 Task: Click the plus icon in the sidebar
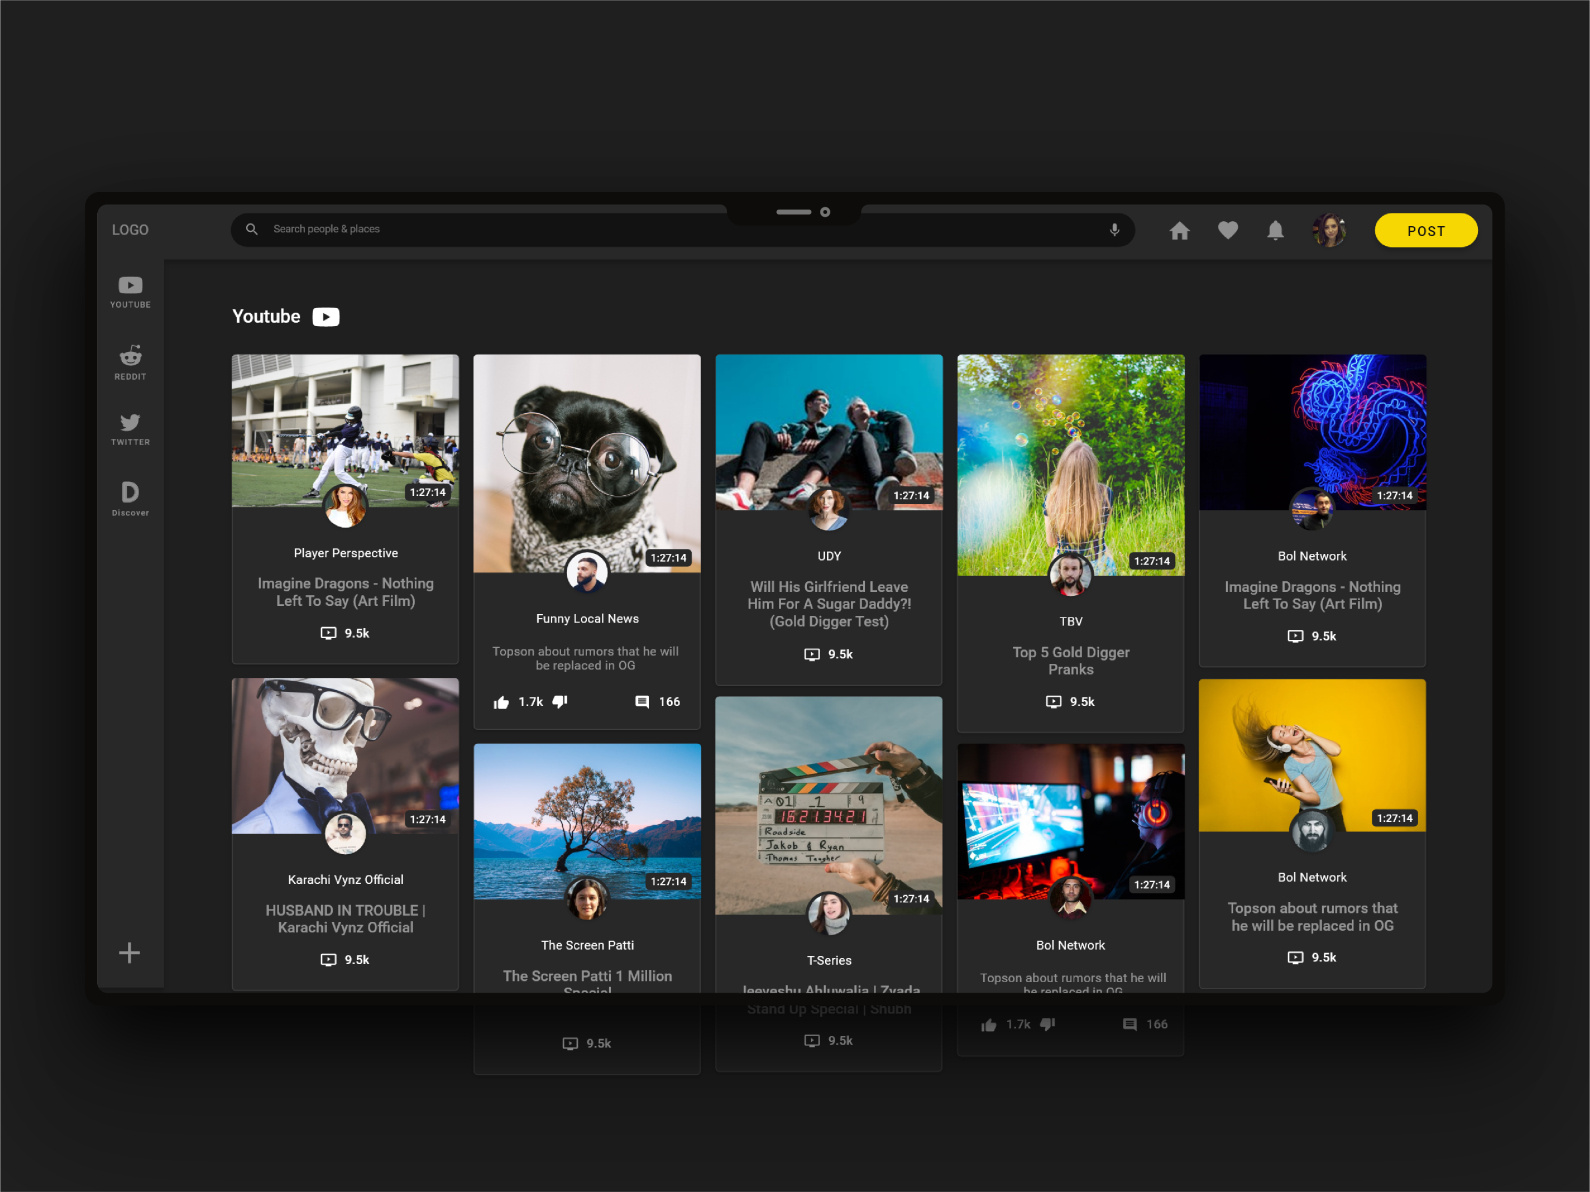(x=130, y=953)
